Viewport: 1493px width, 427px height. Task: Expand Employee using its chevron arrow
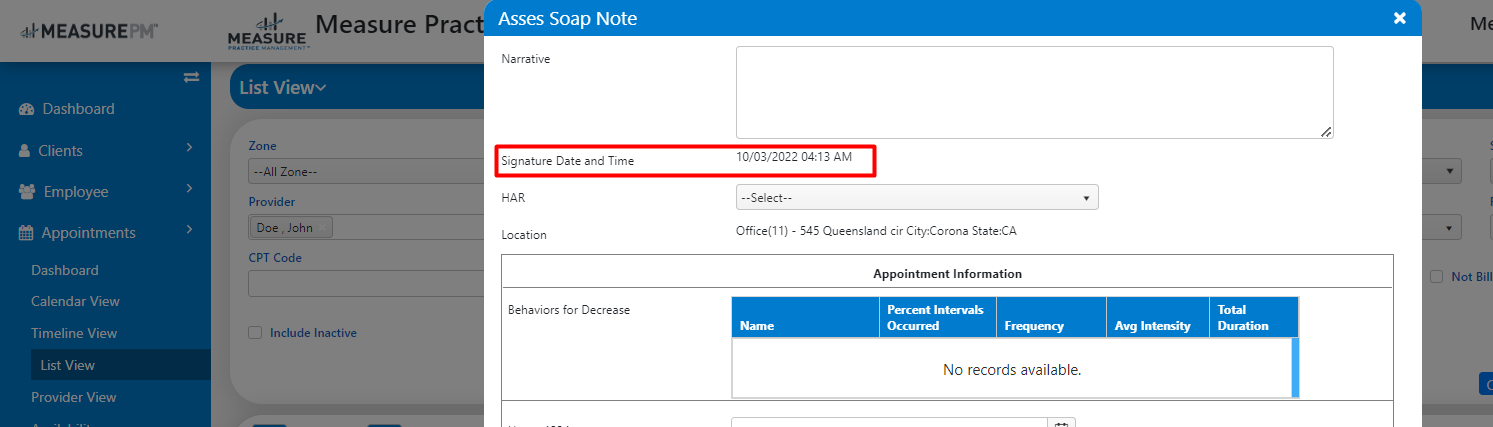tap(189, 191)
